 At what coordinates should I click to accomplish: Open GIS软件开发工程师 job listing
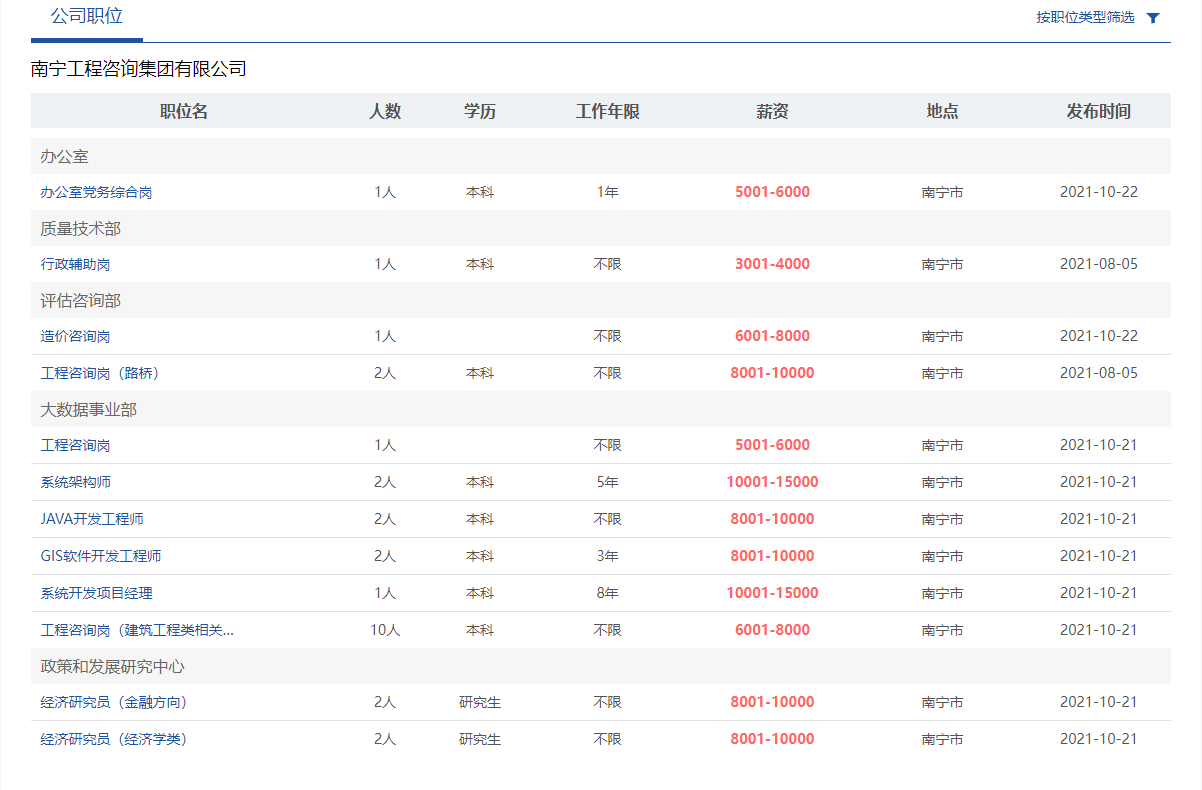(x=101, y=556)
